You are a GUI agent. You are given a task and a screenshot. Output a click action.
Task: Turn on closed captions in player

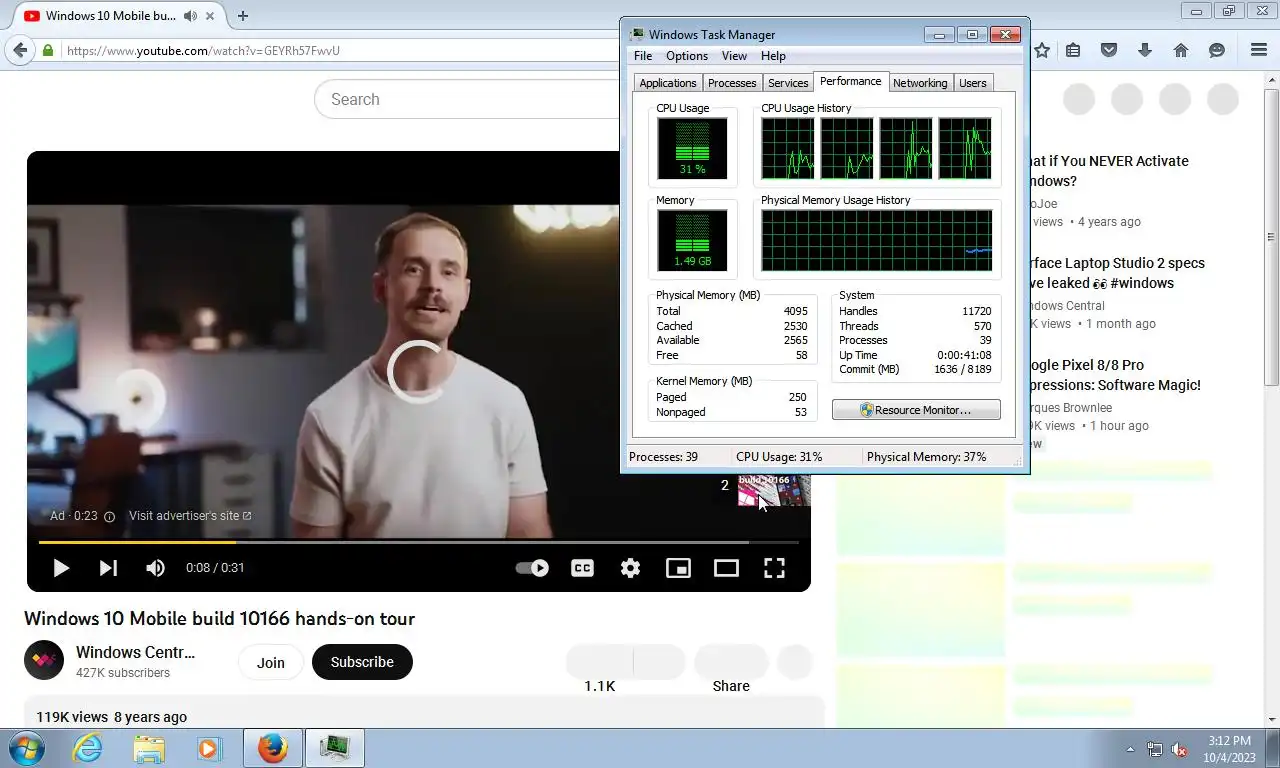pos(582,568)
